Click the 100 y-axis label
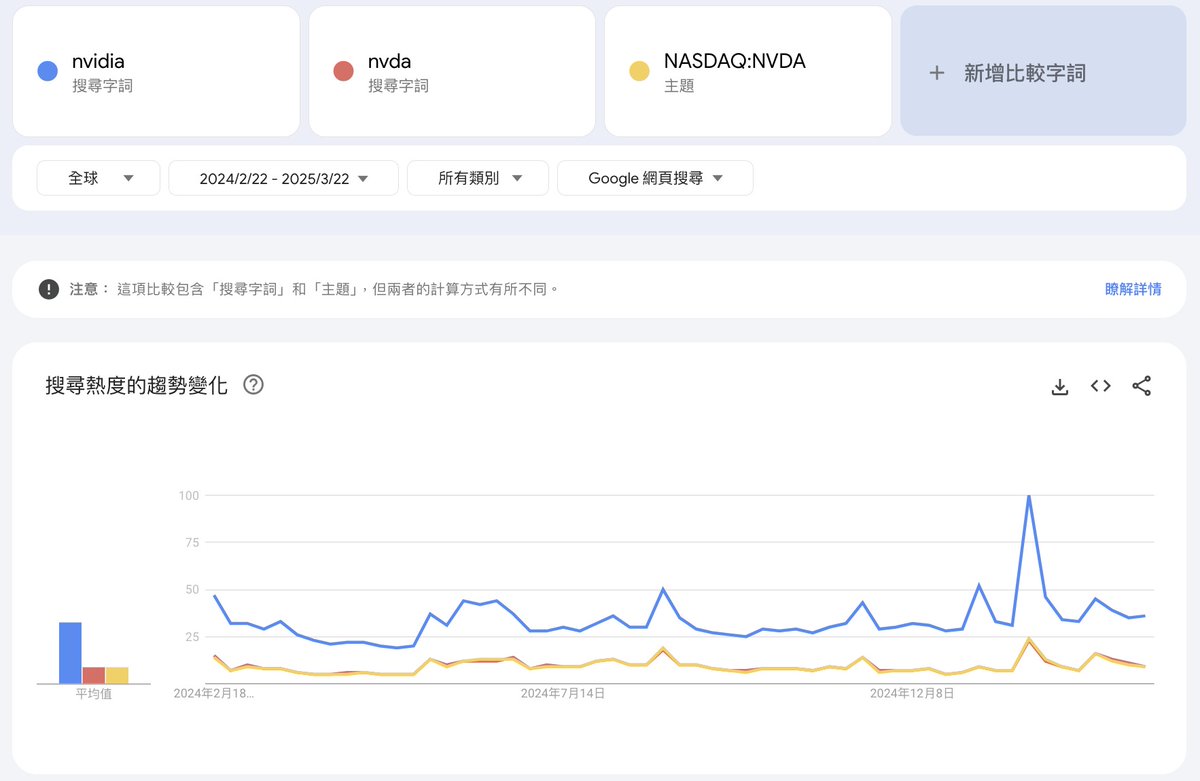Screen dimensions: 1200x781 tap(189, 496)
